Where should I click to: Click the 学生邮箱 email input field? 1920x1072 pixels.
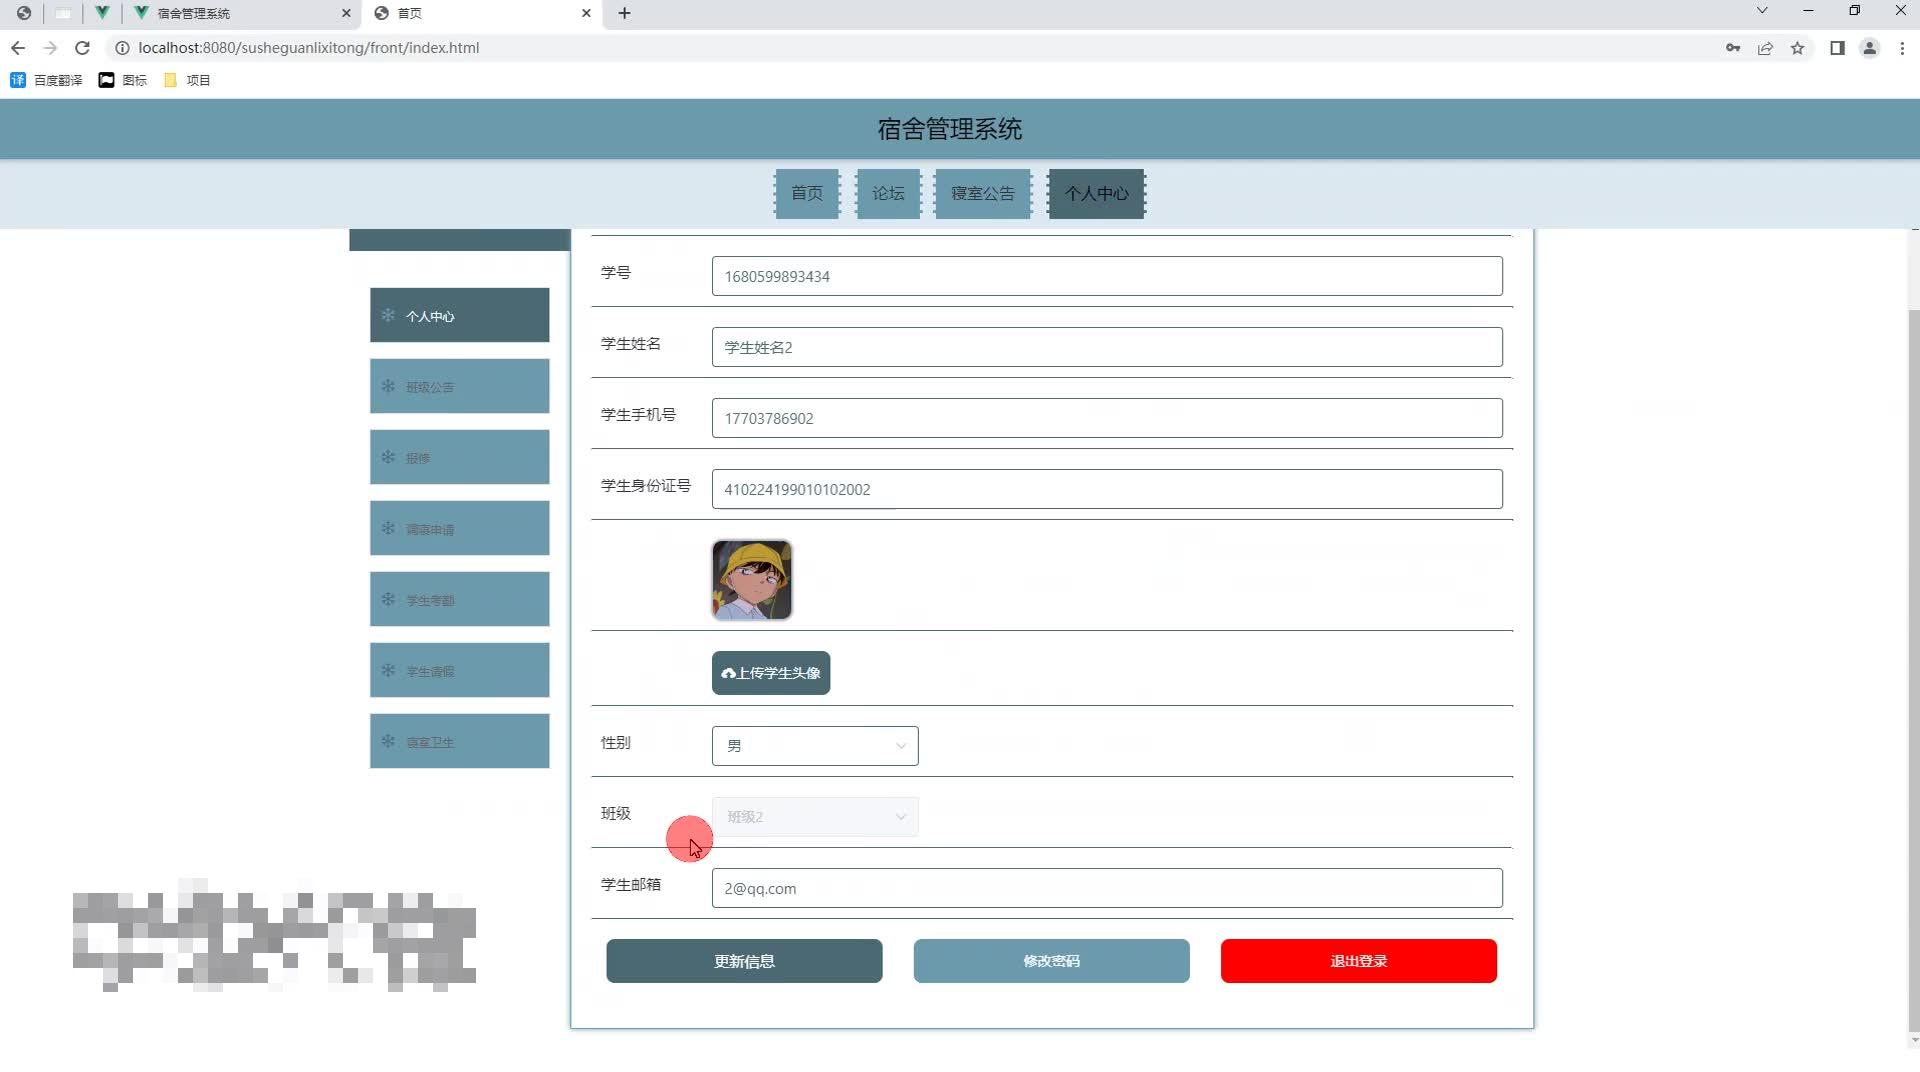click(x=1106, y=888)
